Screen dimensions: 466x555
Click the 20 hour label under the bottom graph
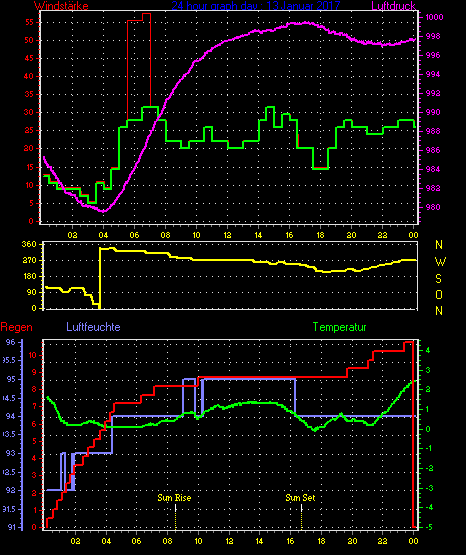click(x=352, y=541)
